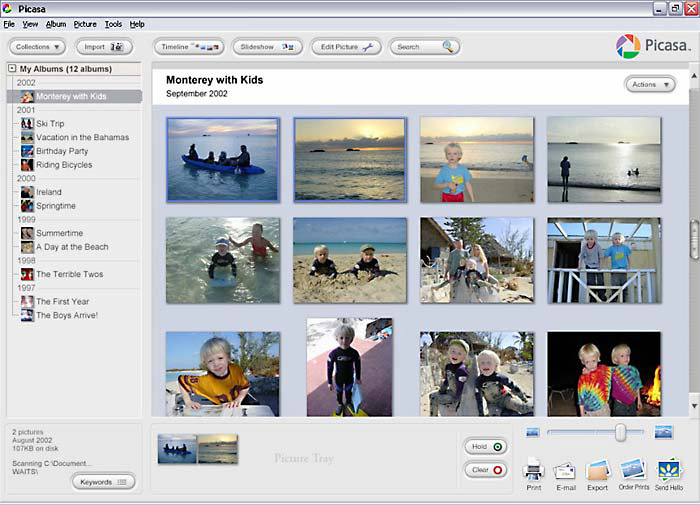700x505 pixels.
Task: Open the Tools menu
Action: click(113, 24)
